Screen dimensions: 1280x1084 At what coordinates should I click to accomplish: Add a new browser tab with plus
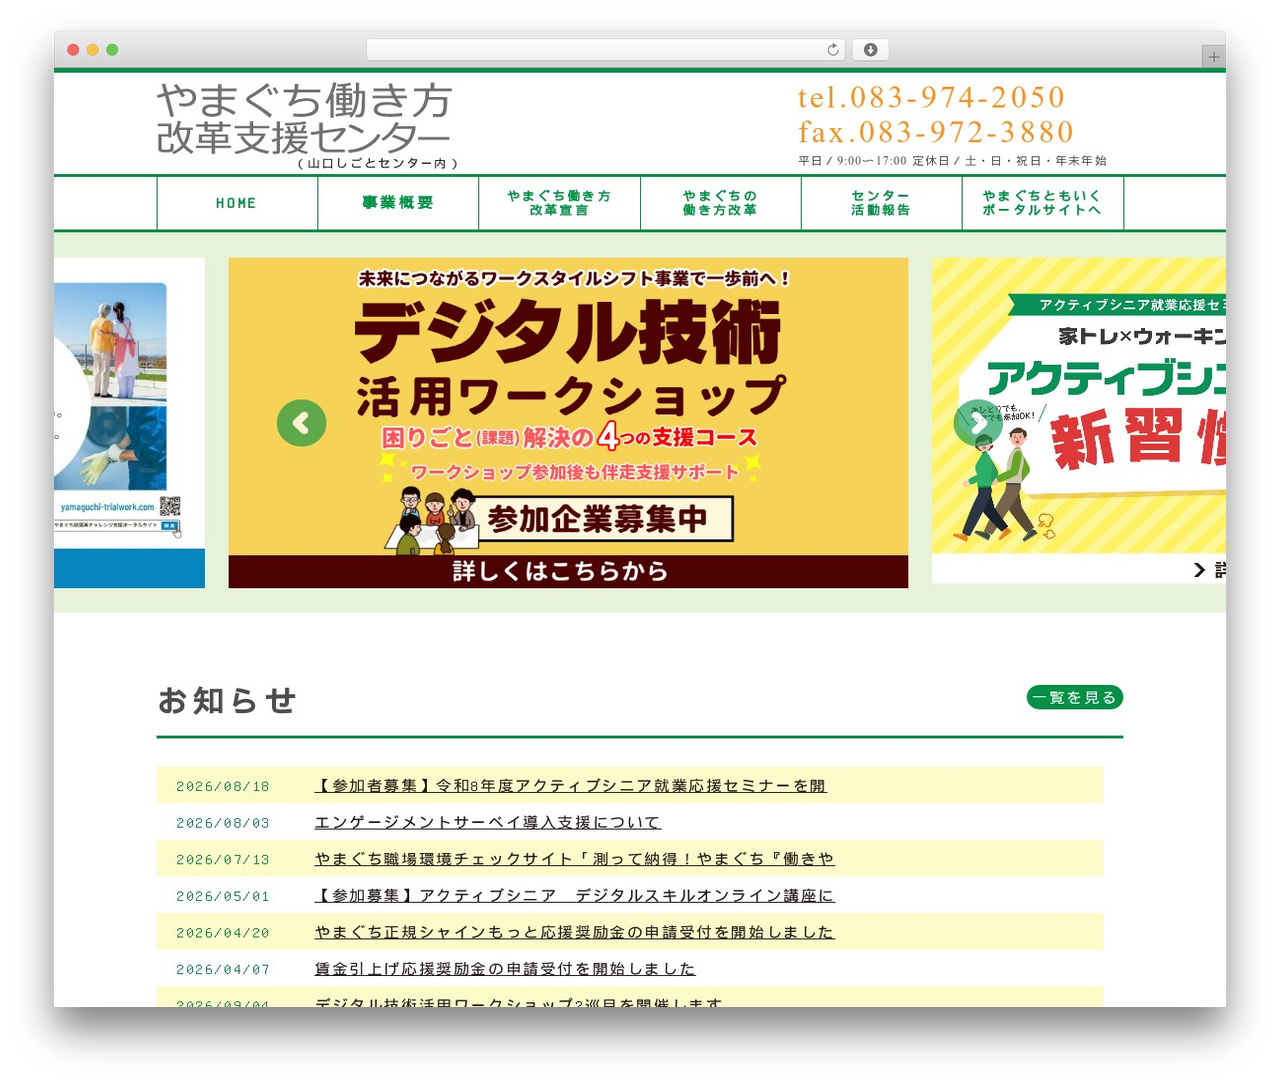click(x=1213, y=57)
